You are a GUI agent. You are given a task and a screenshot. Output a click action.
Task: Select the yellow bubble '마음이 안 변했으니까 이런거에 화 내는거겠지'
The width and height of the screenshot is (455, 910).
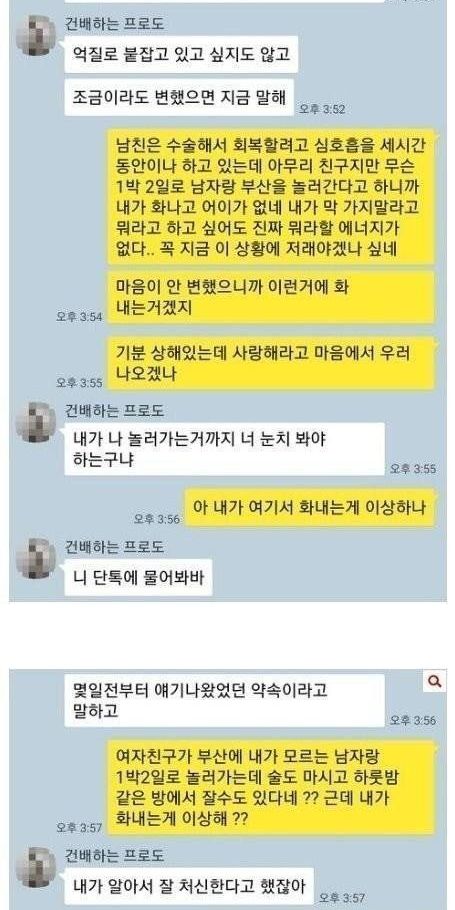point(271,297)
